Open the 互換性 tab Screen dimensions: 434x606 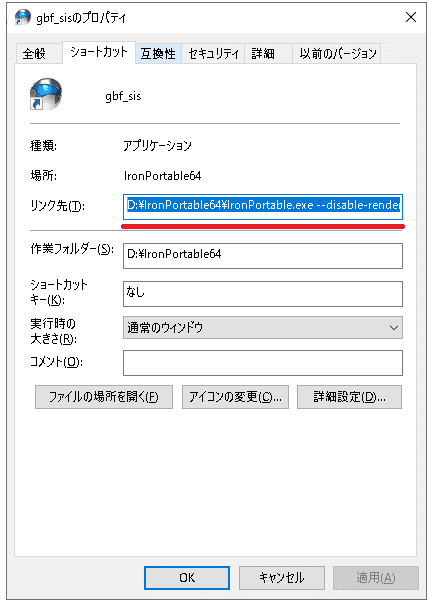(x=158, y=53)
